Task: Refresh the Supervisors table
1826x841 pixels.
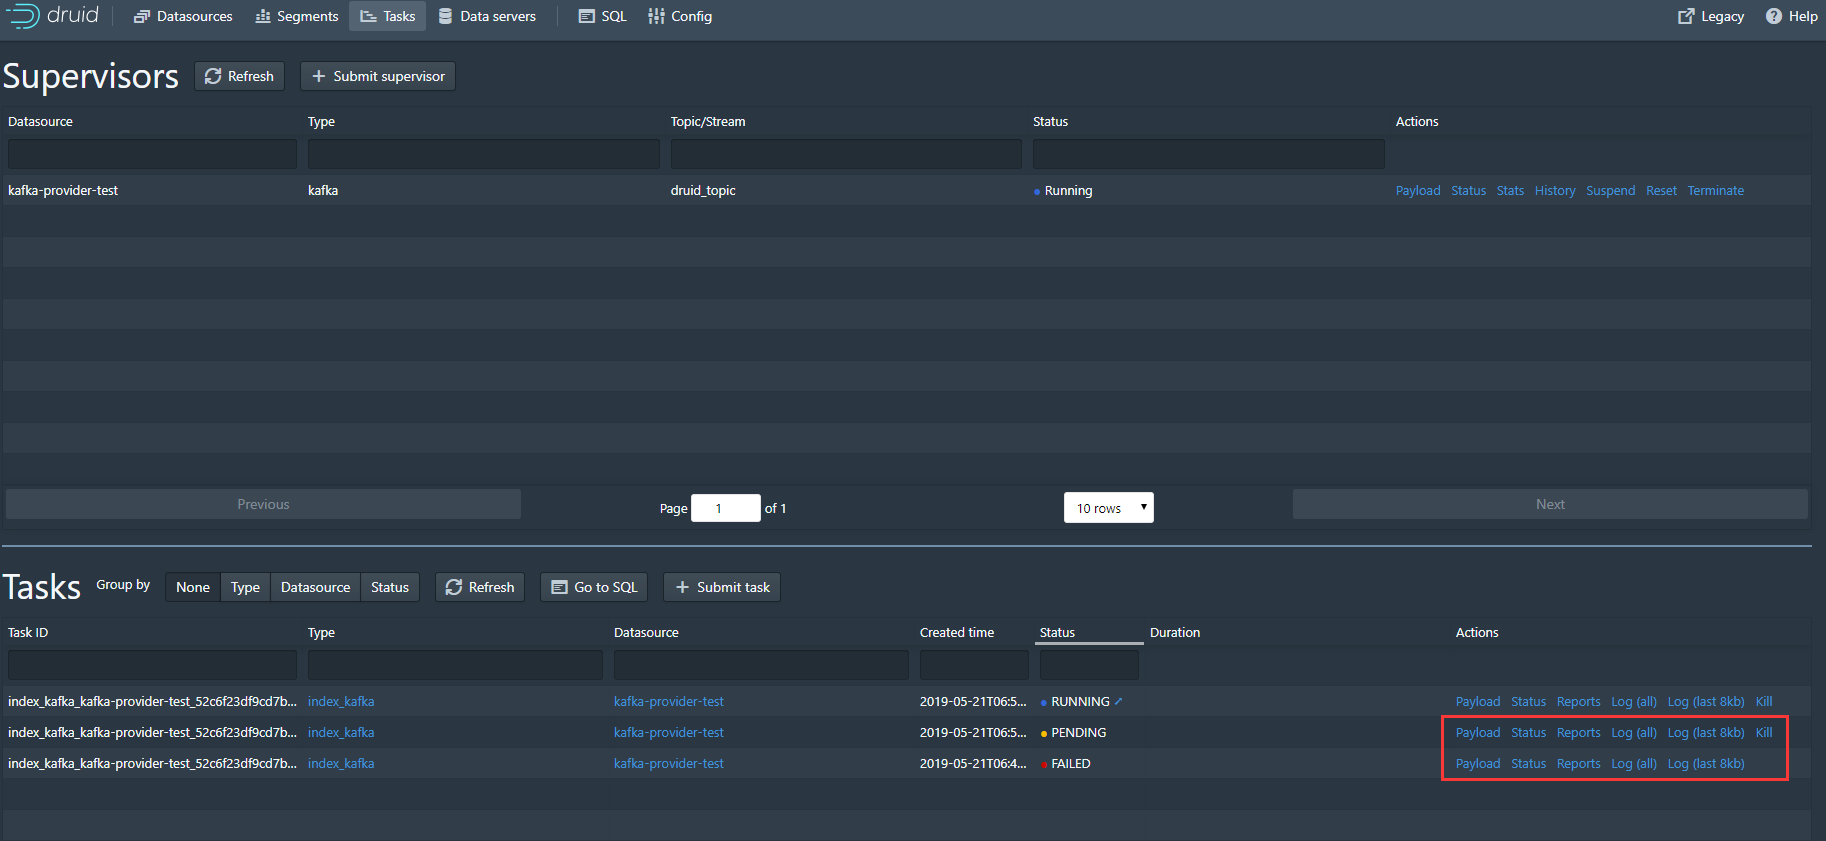Action: tap(239, 76)
